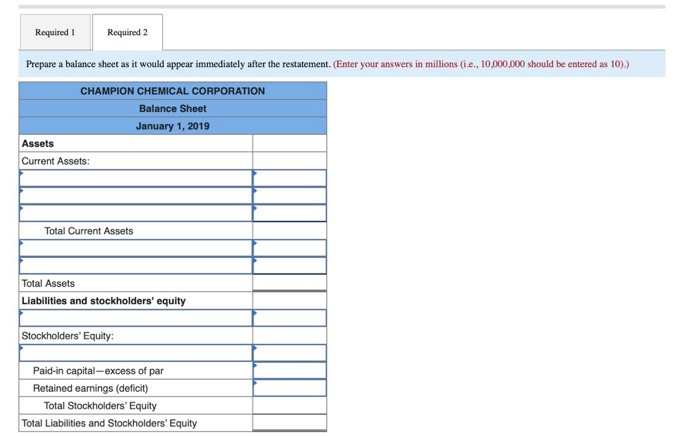
Task: Click the 'Assets' row label
Action: (38, 144)
